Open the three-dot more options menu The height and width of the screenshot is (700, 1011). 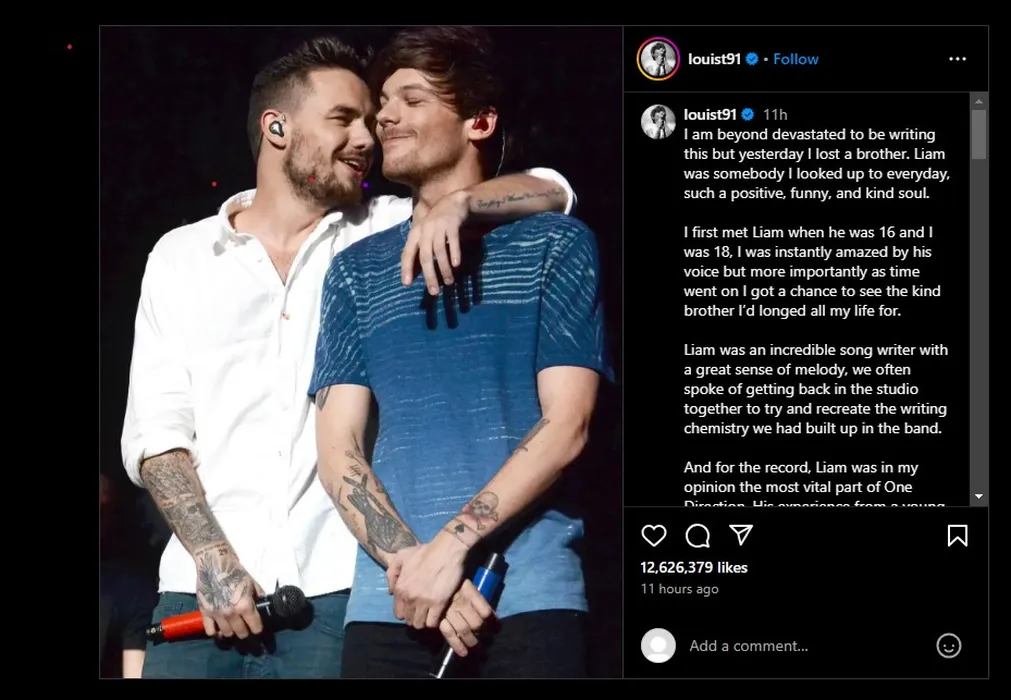tap(957, 59)
